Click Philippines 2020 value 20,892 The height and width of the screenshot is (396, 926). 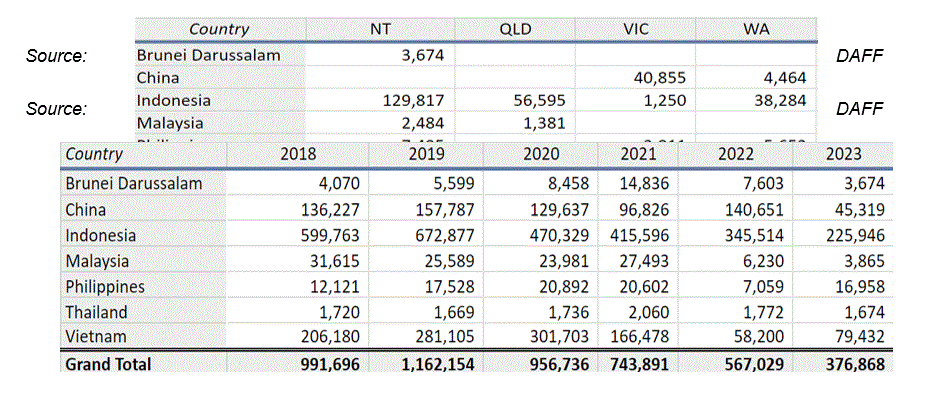click(x=565, y=286)
